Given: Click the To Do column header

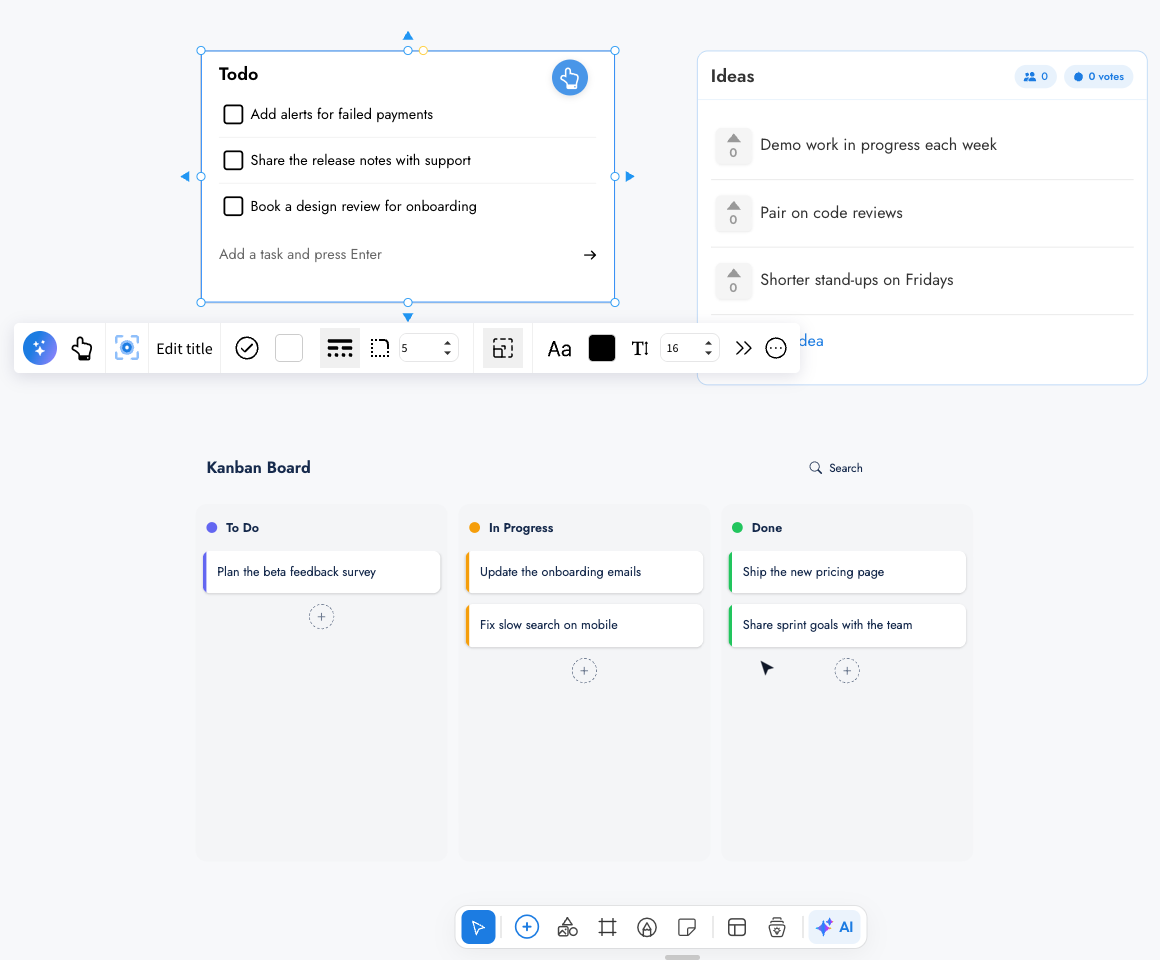Looking at the screenshot, I should click(242, 527).
